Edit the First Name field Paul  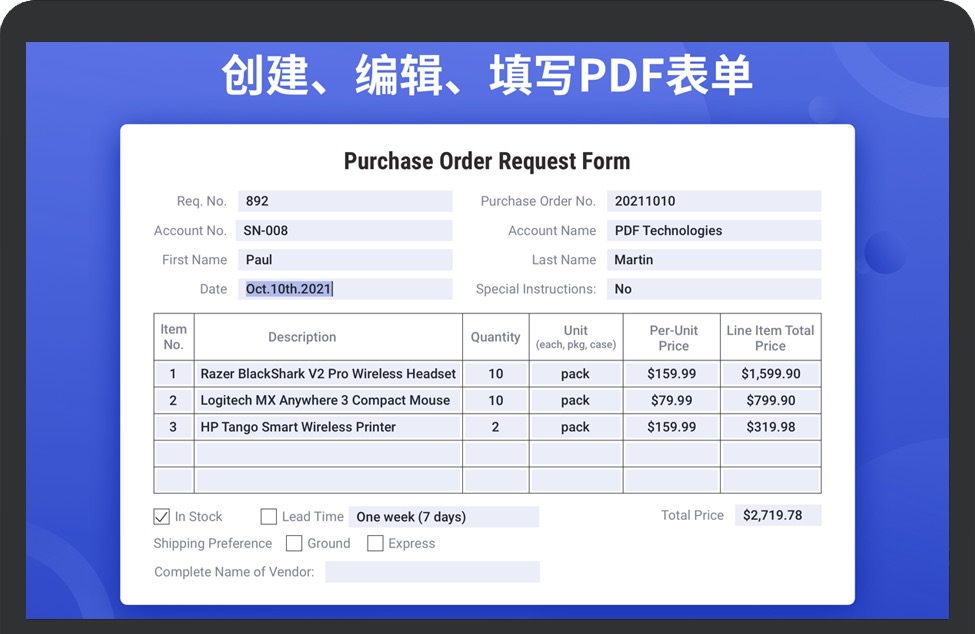(x=344, y=260)
